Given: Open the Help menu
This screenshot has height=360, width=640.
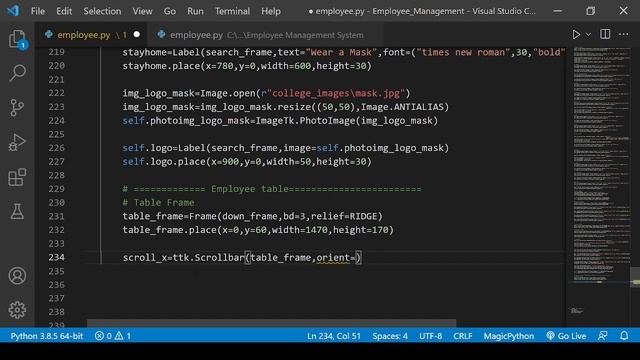Looking at the screenshot, I should pos(271,11).
